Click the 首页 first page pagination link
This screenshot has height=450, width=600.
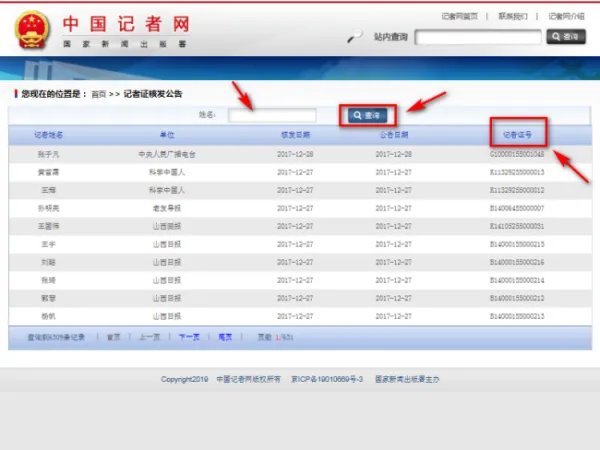pos(115,337)
